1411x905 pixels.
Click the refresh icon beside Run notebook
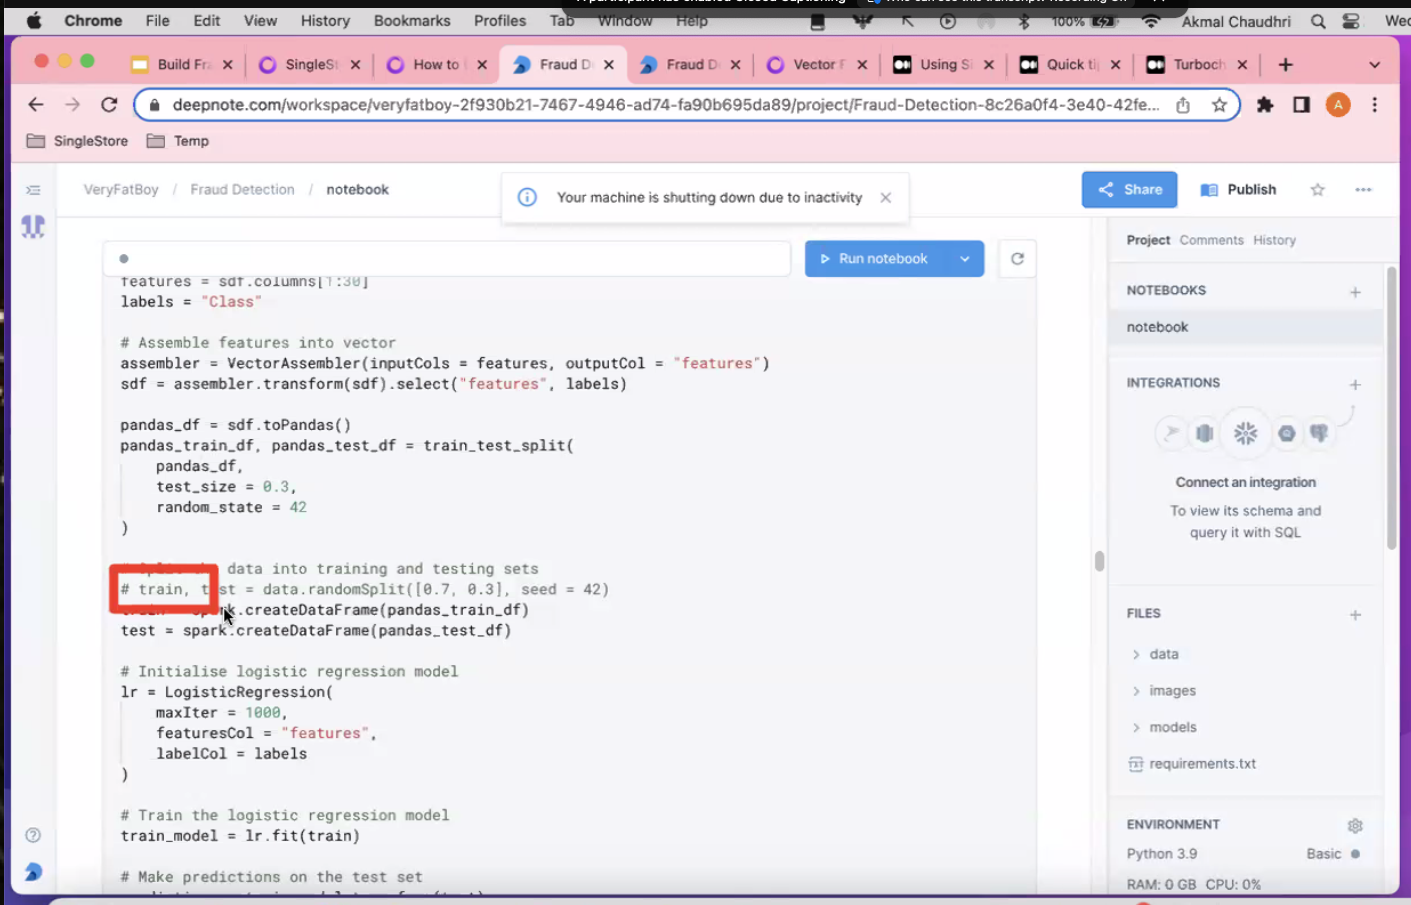click(1017, 259)
